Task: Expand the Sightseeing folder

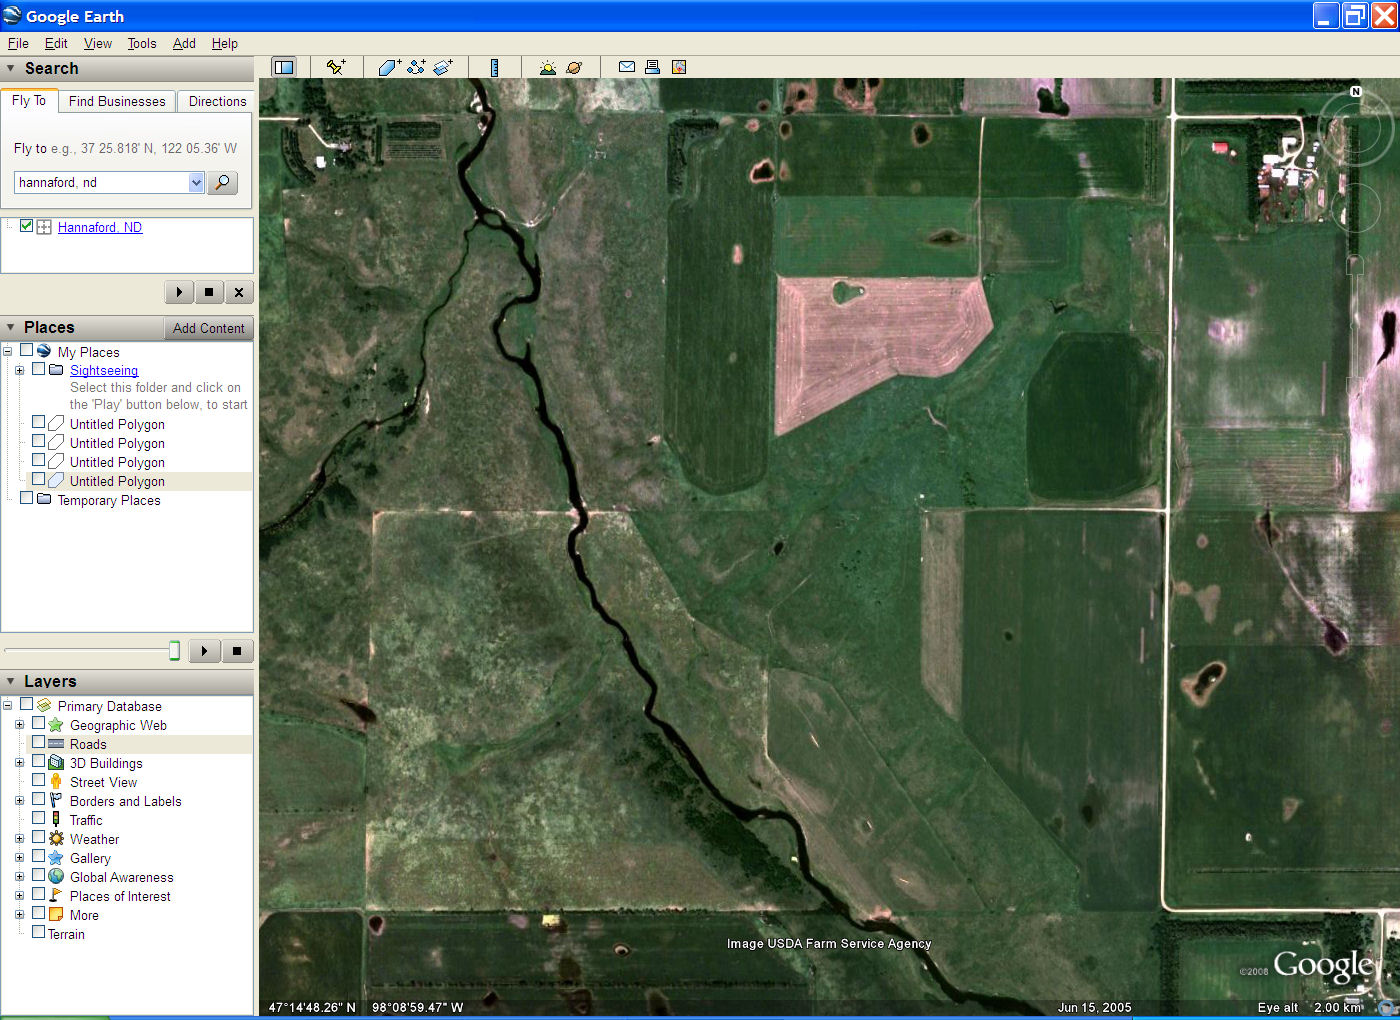Action: [x=19, y=370]
